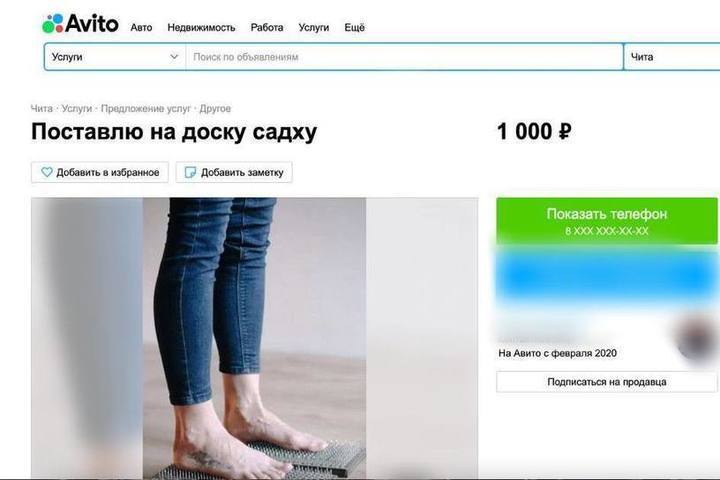
Task: Click the chevron in category selector
Action: [x=174, y=57]
